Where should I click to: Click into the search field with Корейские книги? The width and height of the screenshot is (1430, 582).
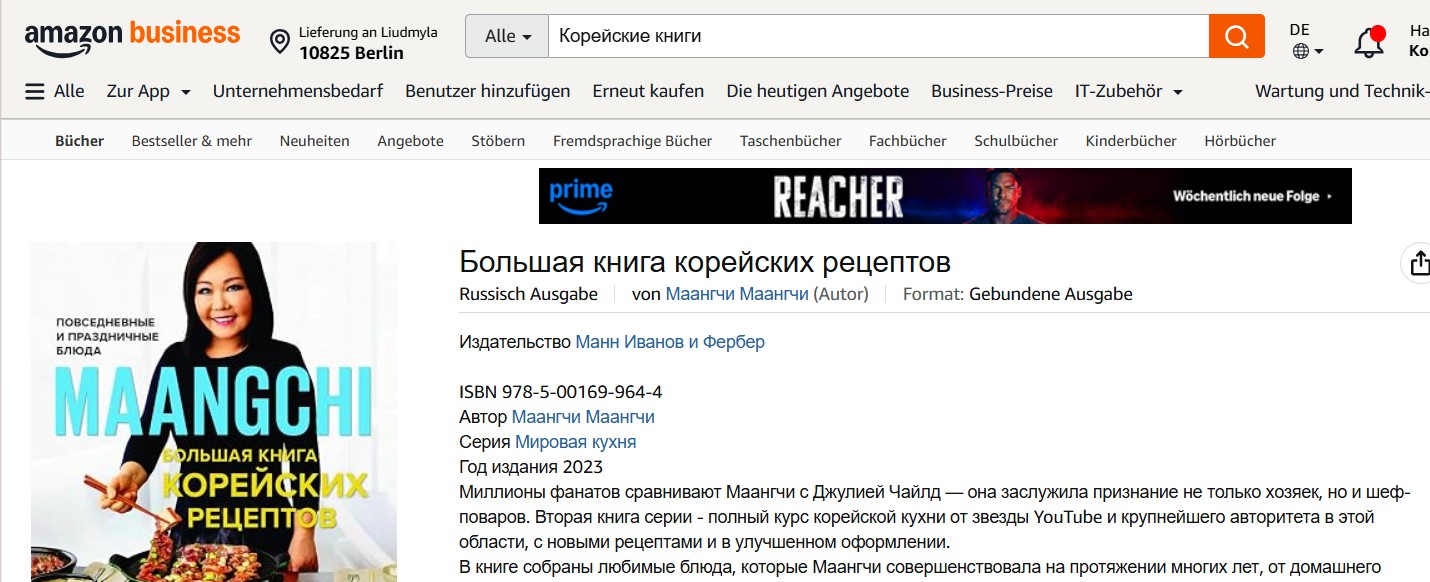tap(878, 36)
